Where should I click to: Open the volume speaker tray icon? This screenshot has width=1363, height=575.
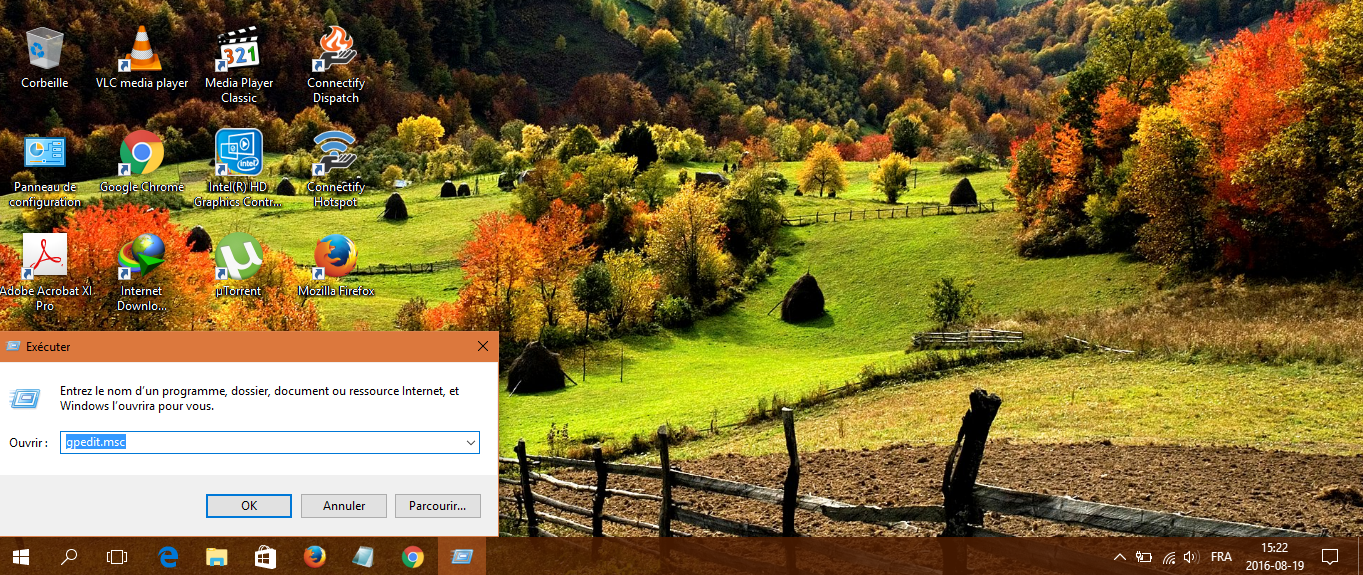(x=1190, y=557)
